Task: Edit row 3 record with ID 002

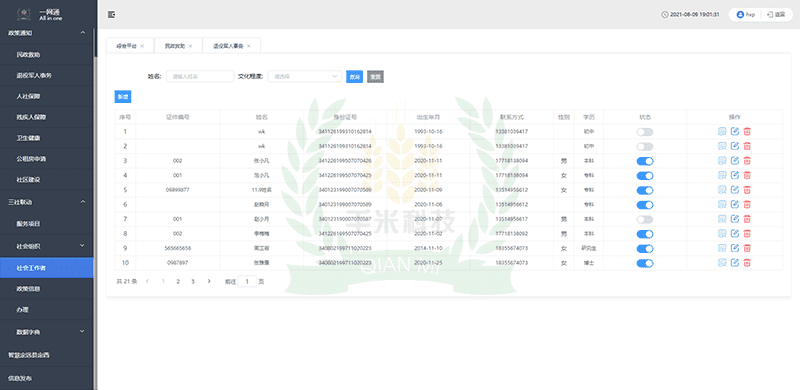Action: click(x=735, y=161)
